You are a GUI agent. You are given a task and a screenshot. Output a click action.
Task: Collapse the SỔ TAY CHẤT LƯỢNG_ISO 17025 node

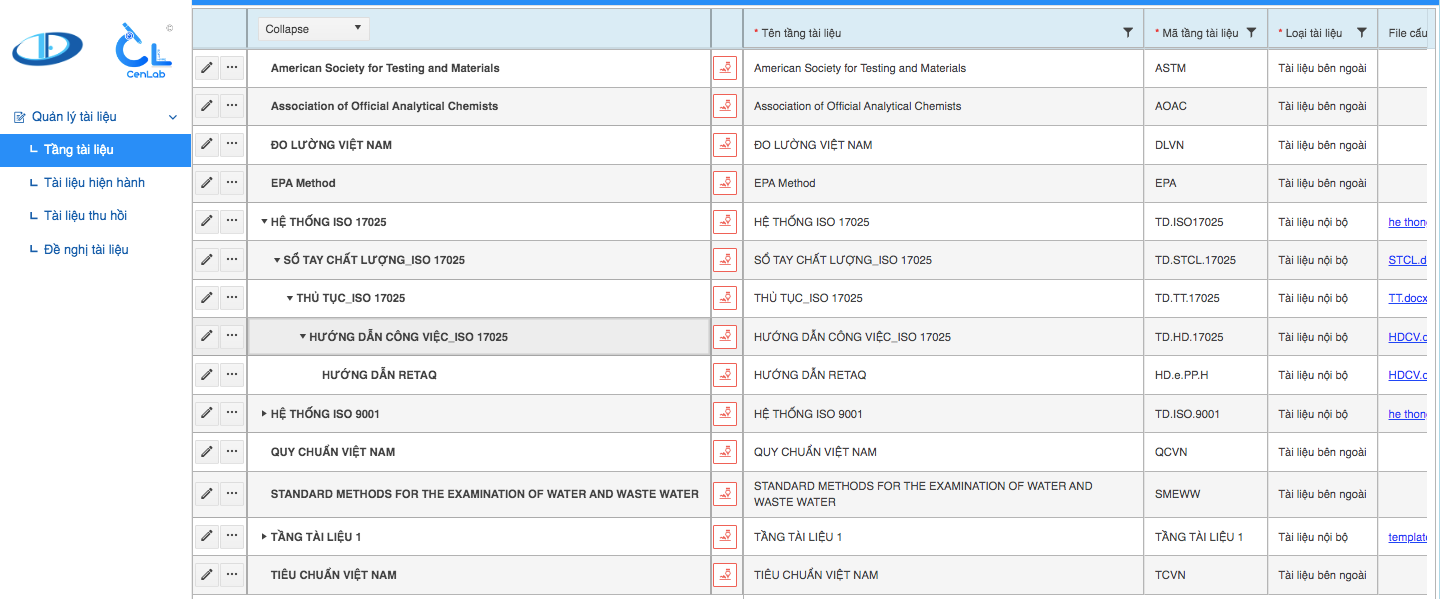tap(277, 260)
